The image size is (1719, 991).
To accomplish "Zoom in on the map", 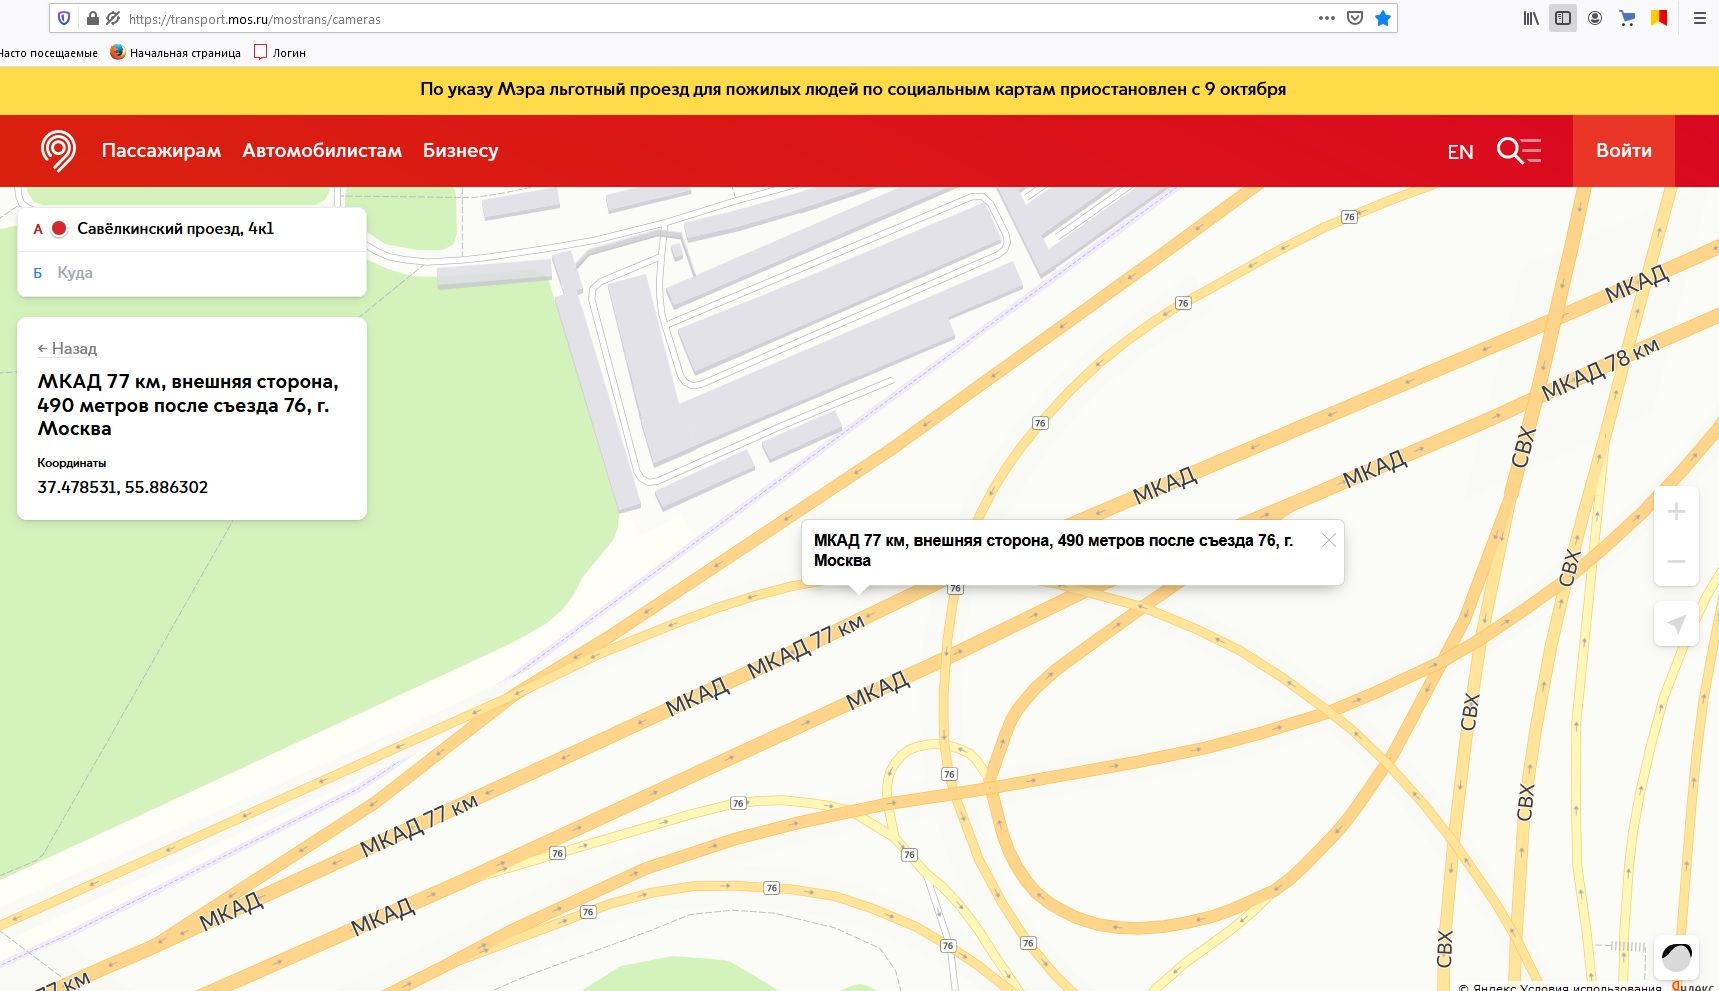I will (x=1676, y=512).
